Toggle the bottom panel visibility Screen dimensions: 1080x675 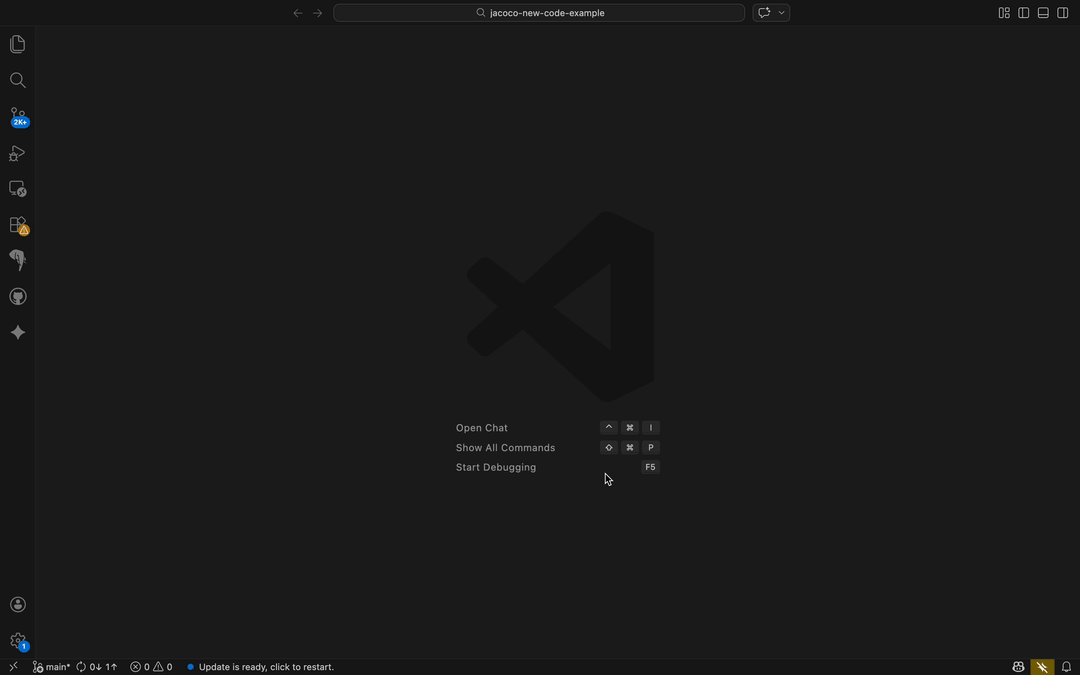point(1043,12)
